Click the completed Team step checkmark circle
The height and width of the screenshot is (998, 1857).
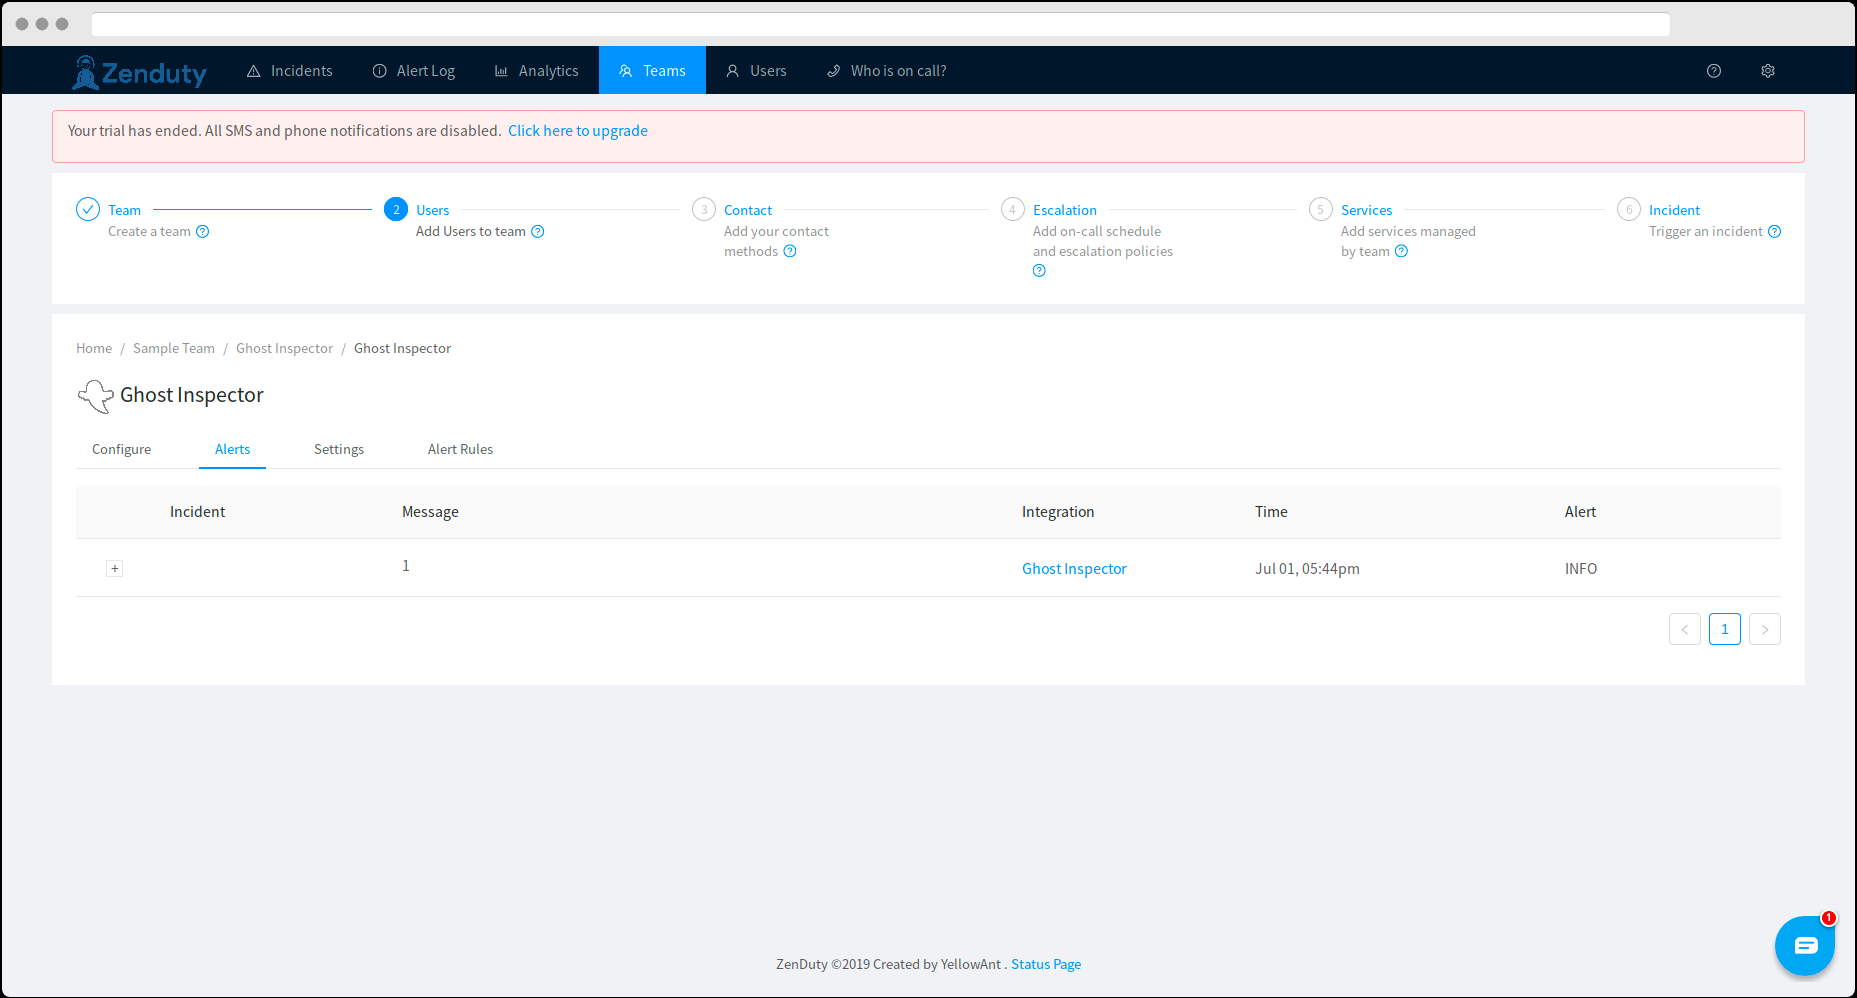[88, 209]
